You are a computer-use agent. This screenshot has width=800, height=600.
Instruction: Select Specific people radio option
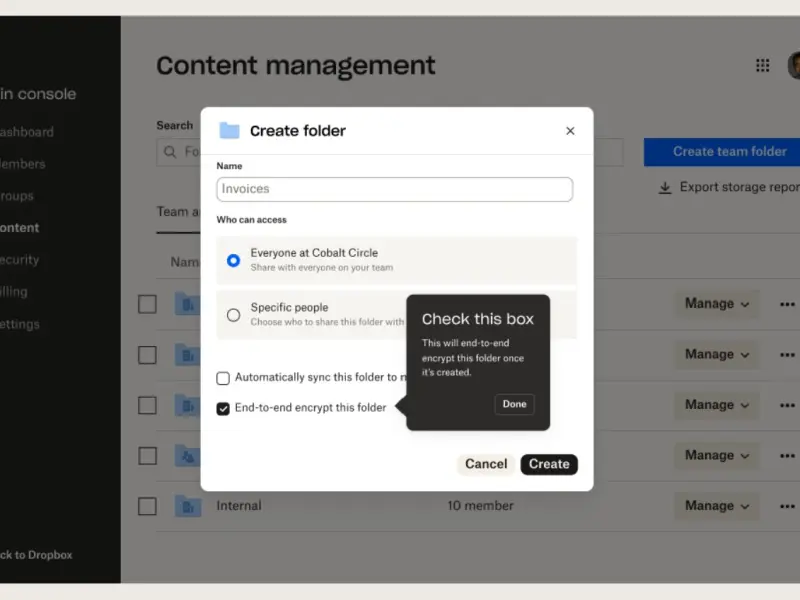[x=233, y=315]
